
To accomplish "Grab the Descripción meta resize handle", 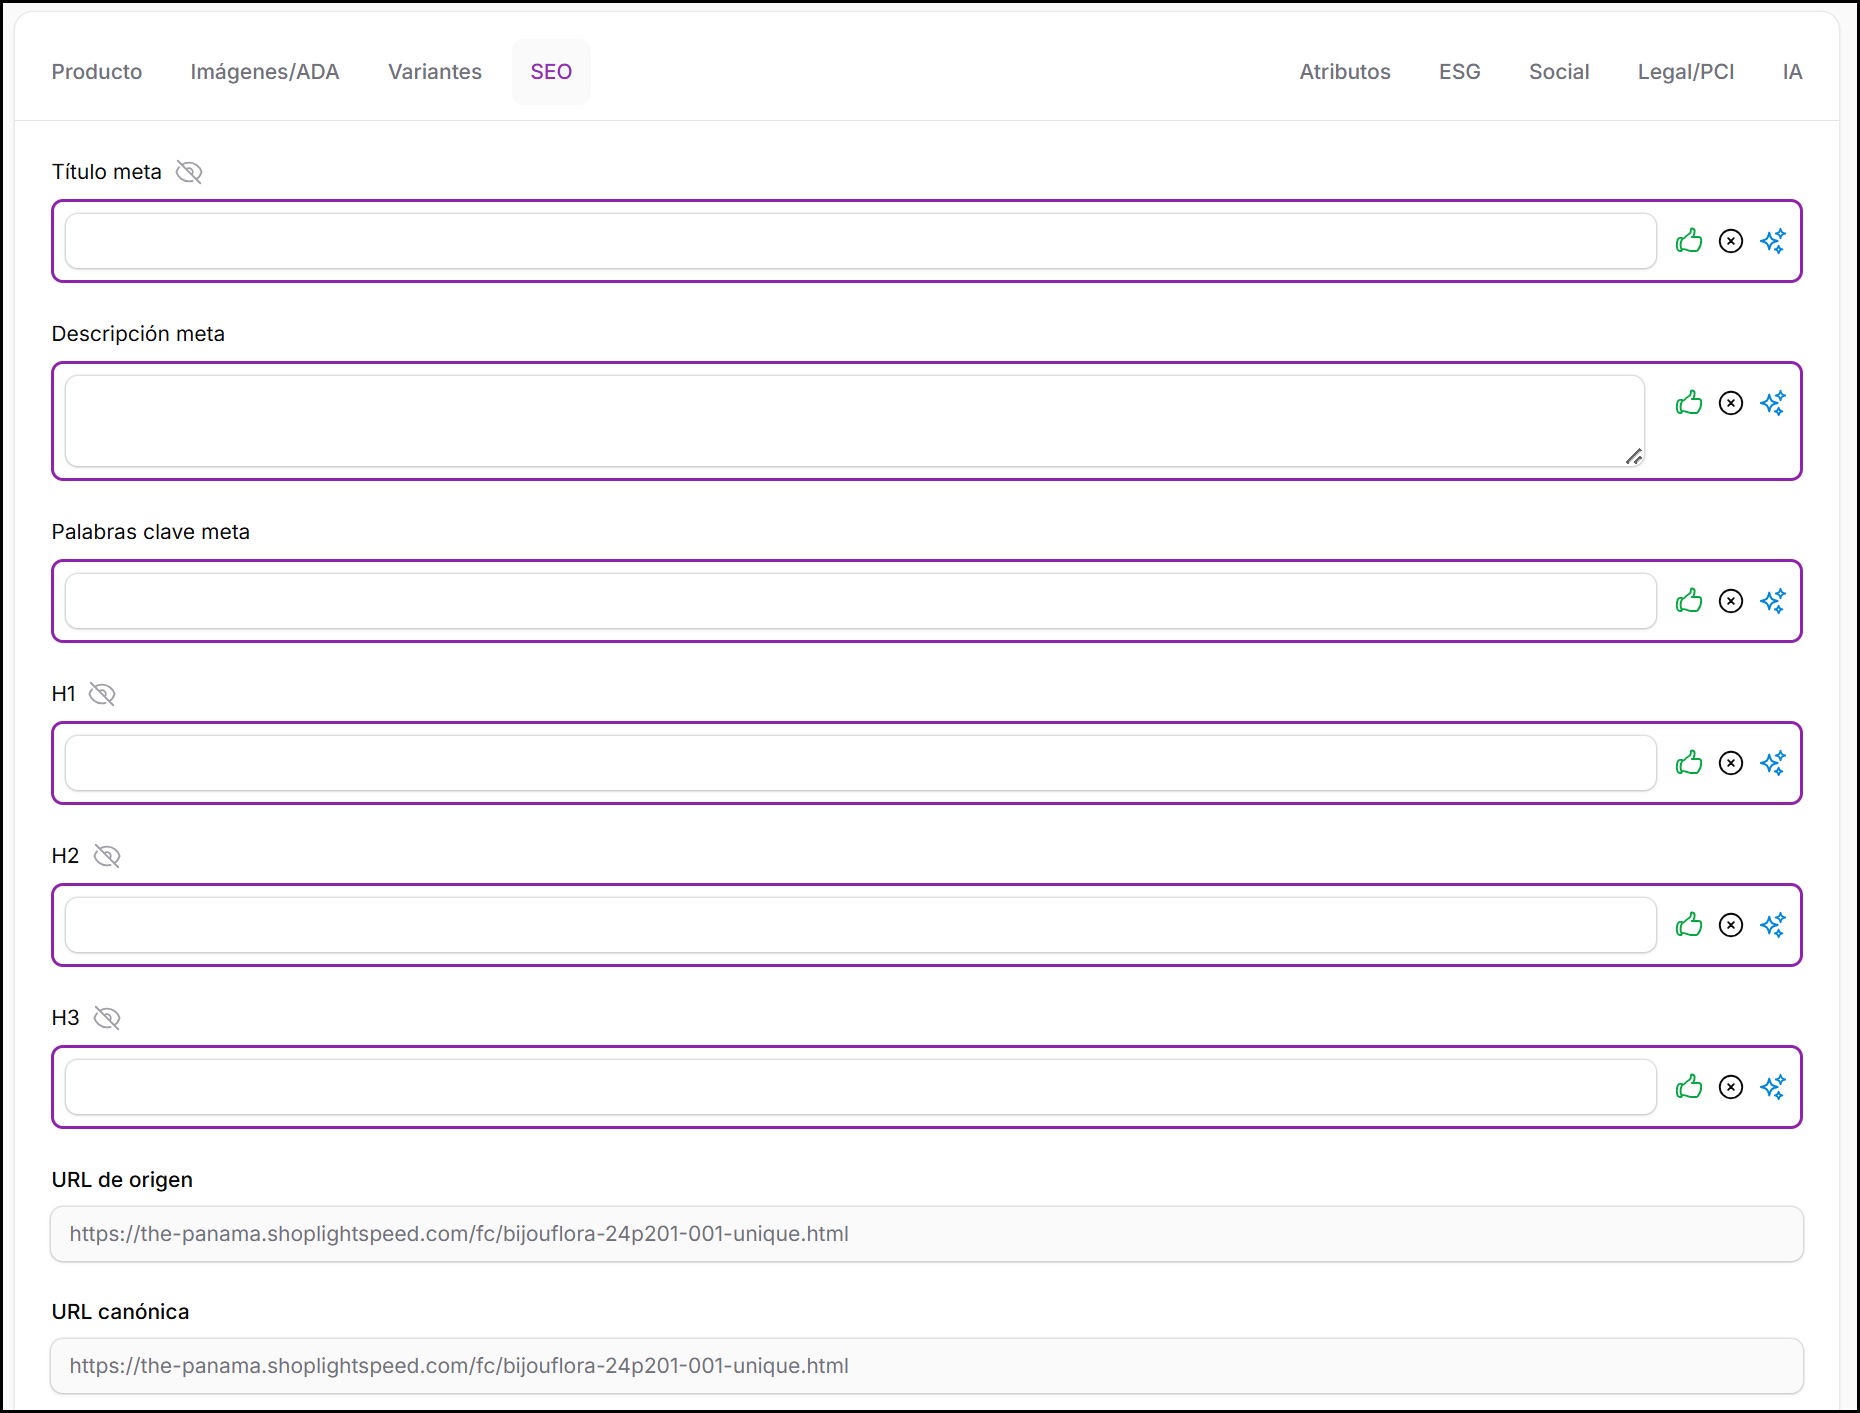I will (1634, 457).
